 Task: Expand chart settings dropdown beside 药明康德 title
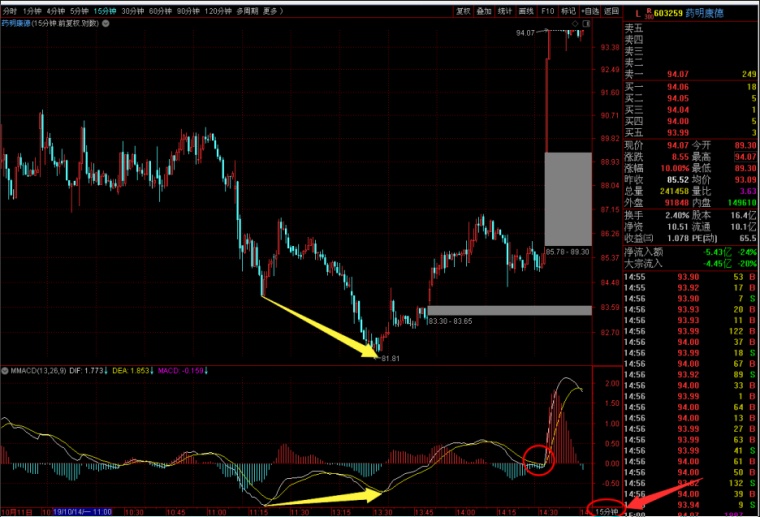[106, 23]
